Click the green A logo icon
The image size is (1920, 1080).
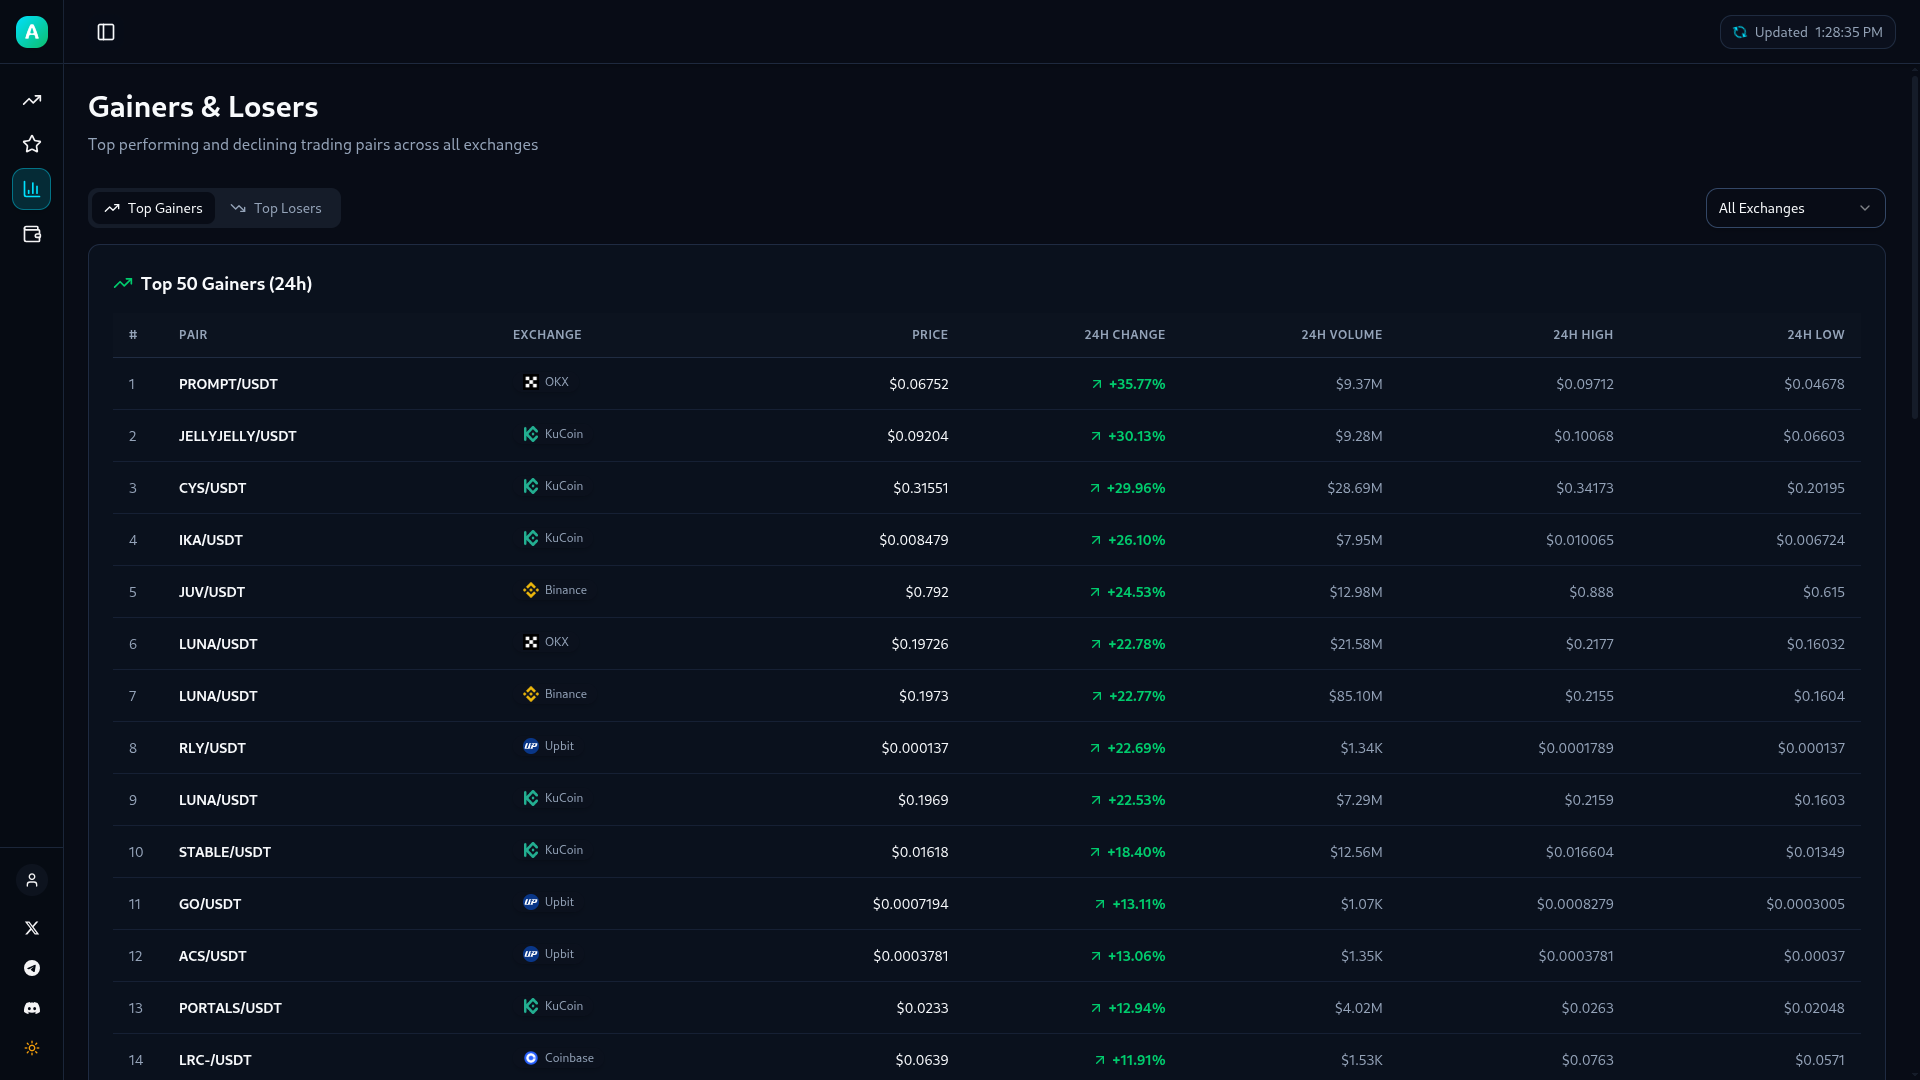point(32,32)
